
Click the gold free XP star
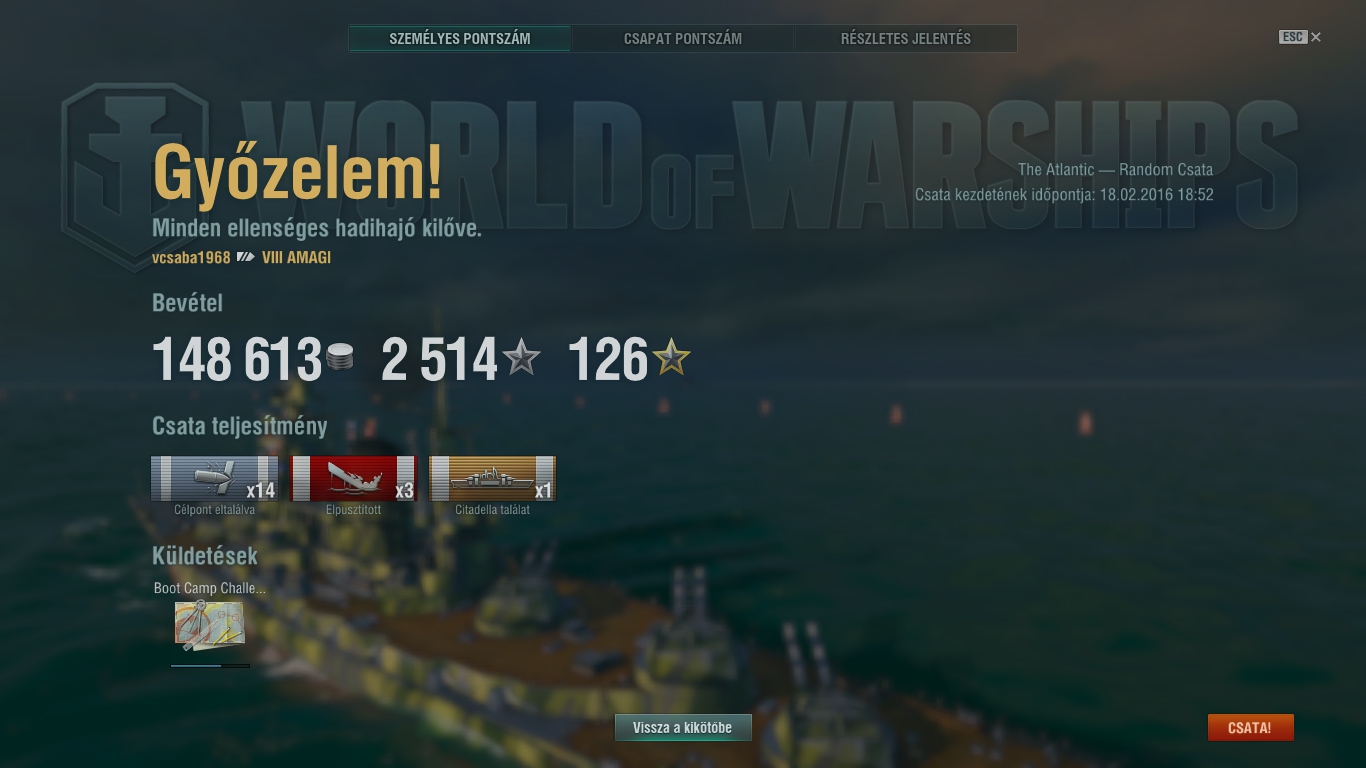[671, 357]
